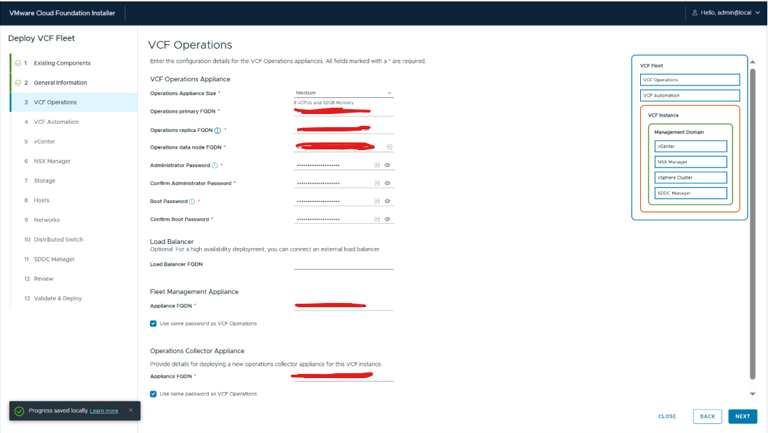Click the Operations primary FQDN field

[344, 112]
